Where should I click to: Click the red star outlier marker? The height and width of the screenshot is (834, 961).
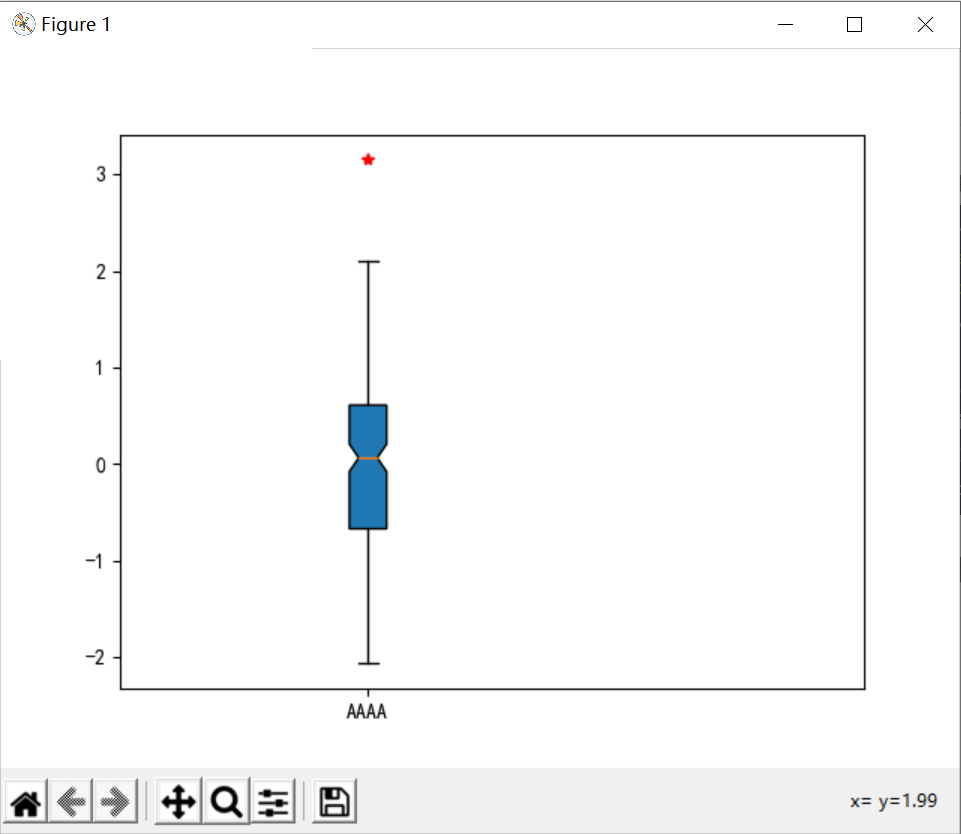click(x=367, y=158)
